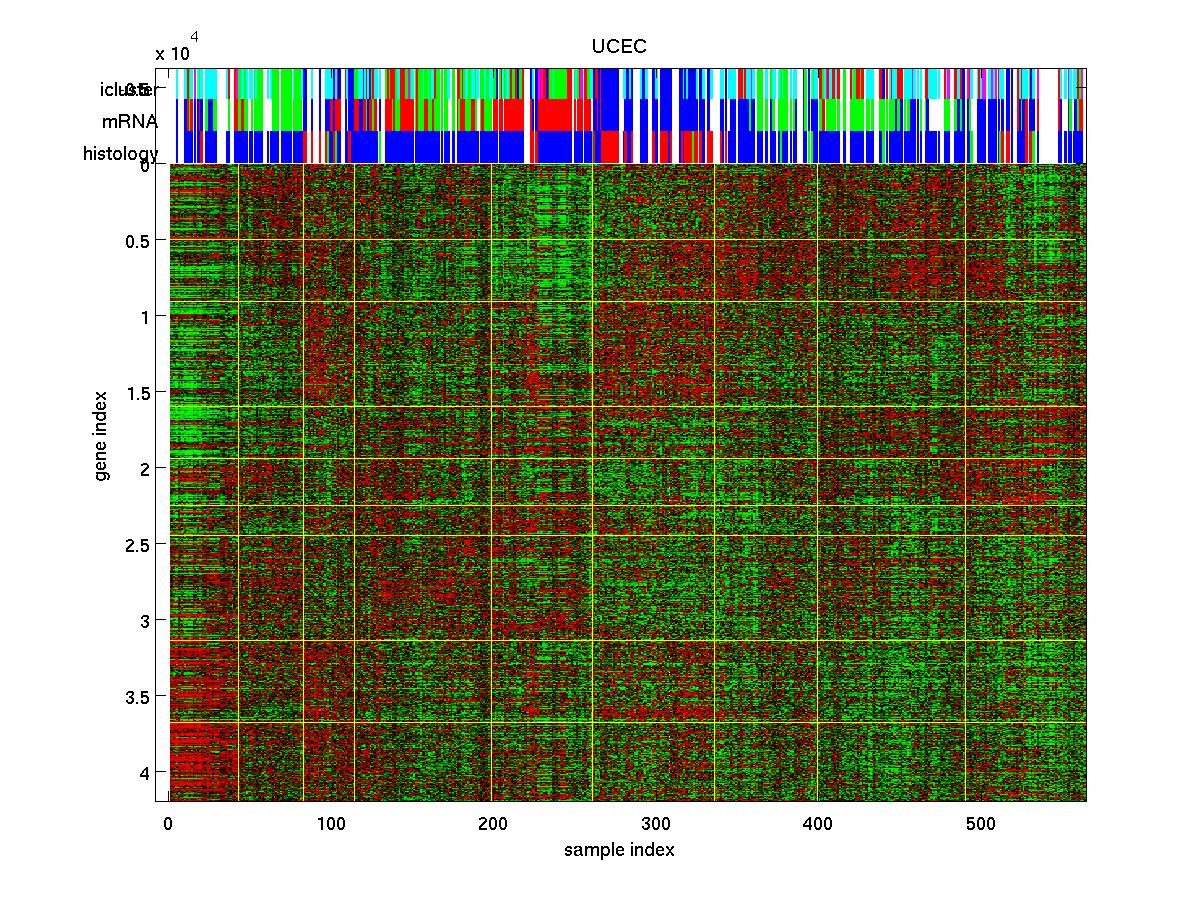Click the sample index tick label 100
Viewport: 1200px width, 900px height.
(330, 825)
